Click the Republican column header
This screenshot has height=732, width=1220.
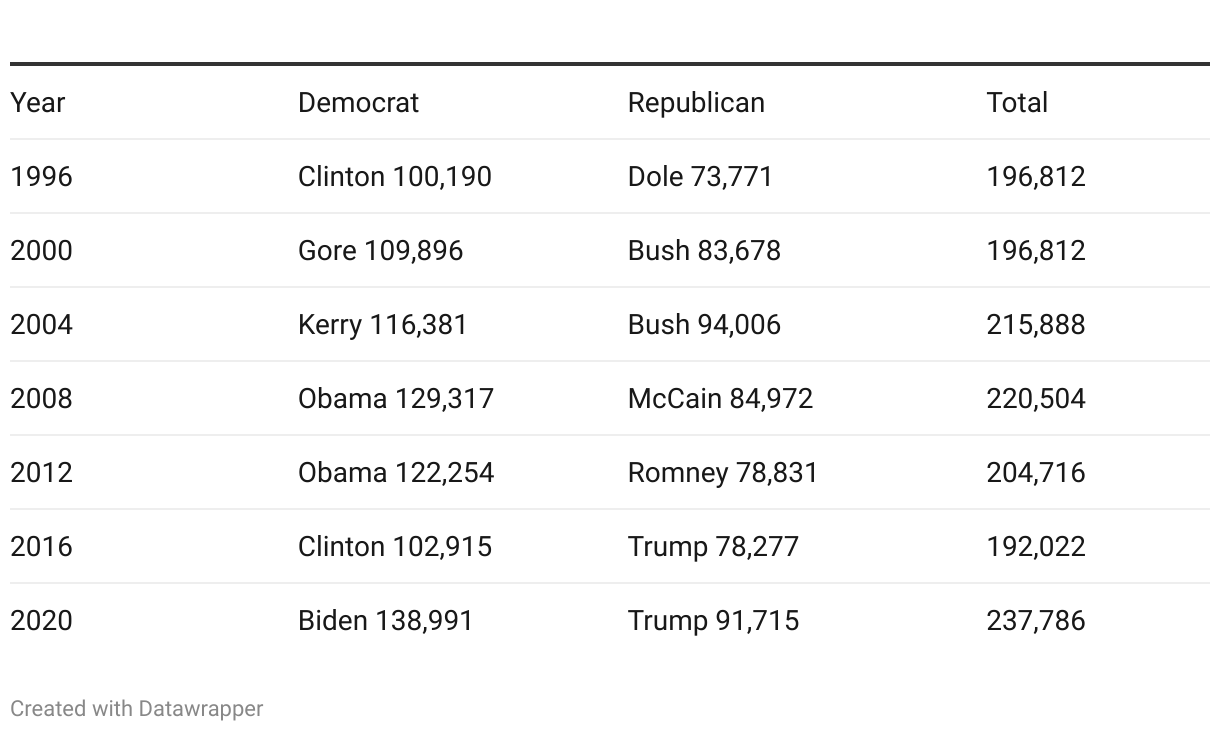coord(696,103)
